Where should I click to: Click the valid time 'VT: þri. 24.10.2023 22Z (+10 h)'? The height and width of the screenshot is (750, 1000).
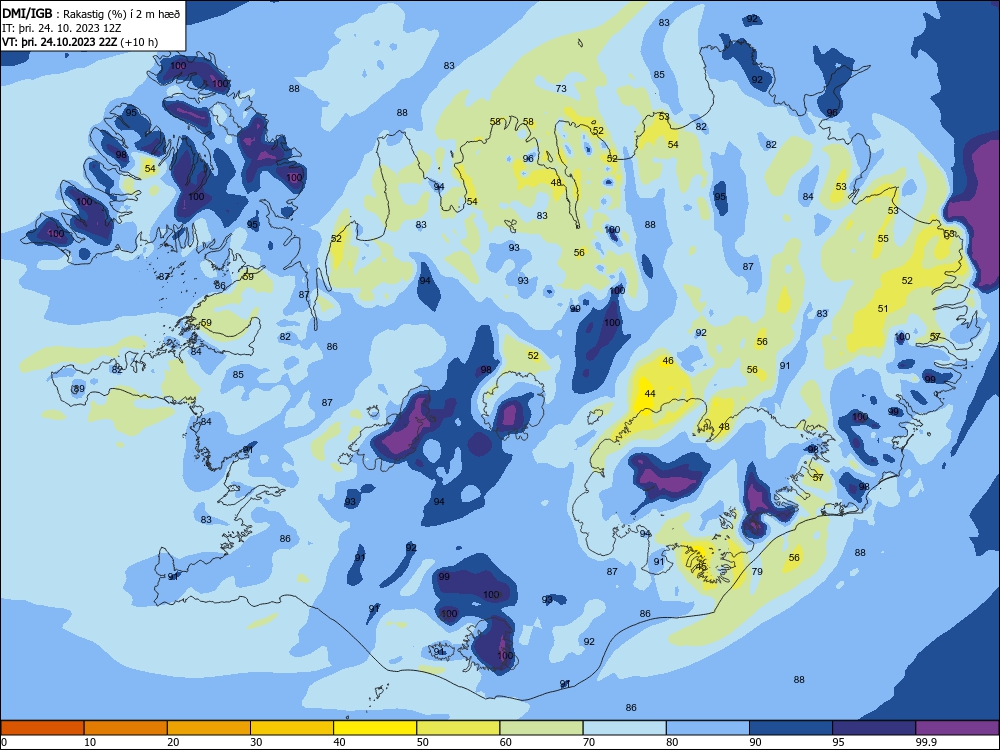pyautogui.click(x=80, y=42)
